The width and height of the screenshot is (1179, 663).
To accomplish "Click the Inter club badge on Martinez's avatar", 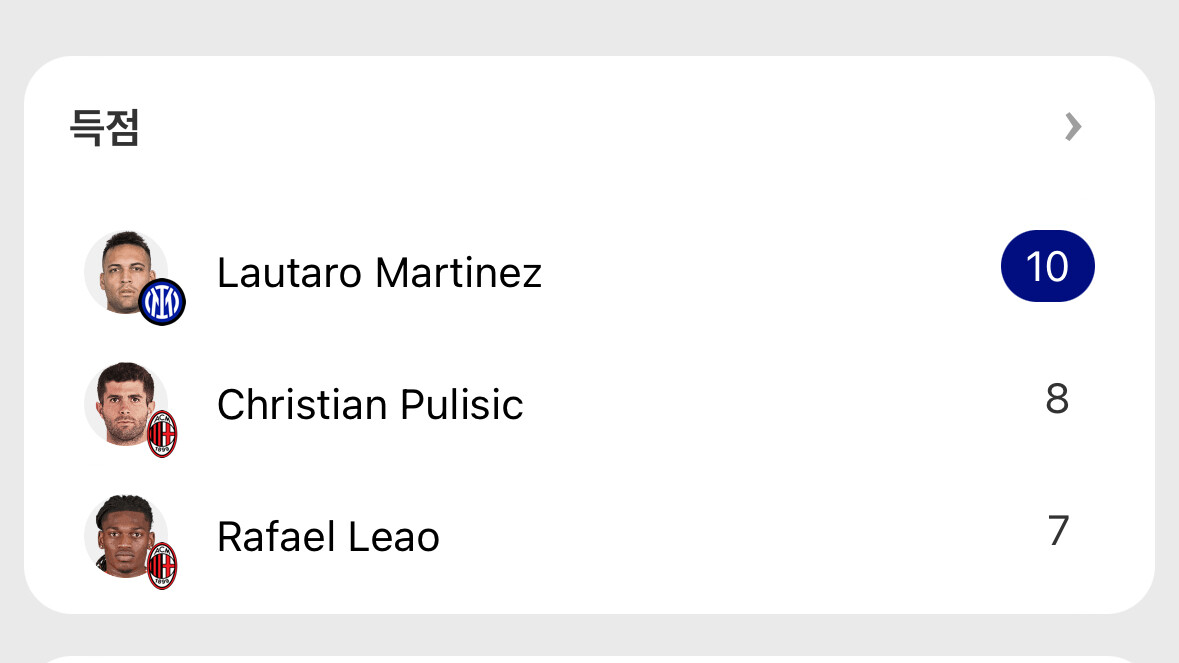I will click(162, 302).
